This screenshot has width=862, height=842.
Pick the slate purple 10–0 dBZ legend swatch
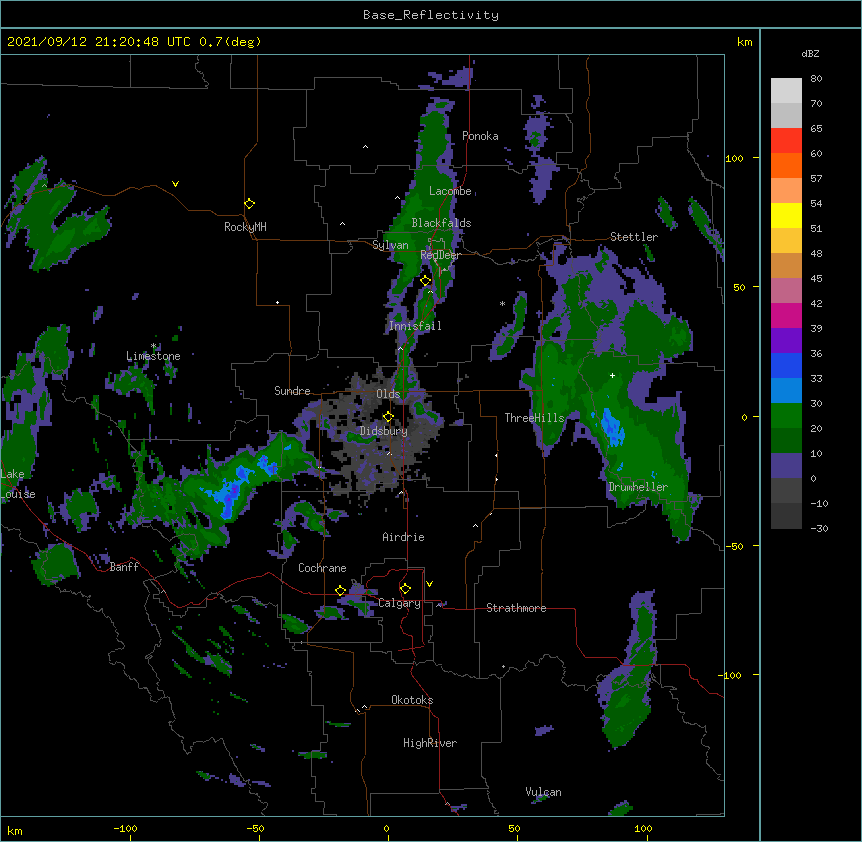(786, 466)
